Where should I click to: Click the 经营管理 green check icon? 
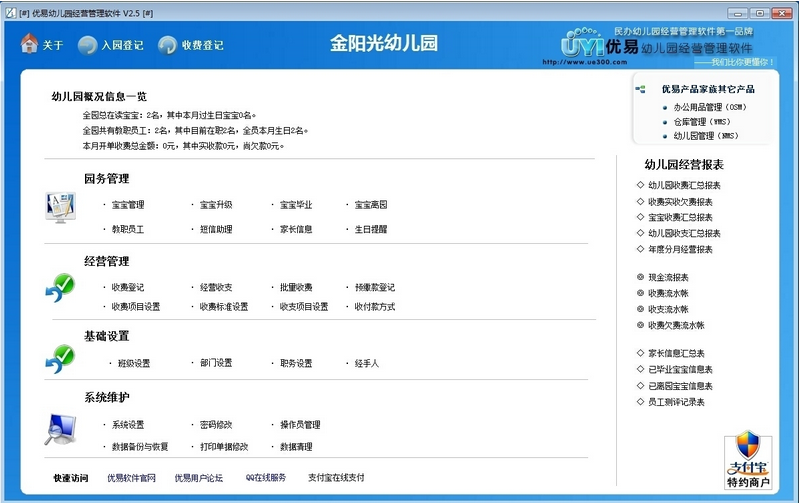click(60, 287)
